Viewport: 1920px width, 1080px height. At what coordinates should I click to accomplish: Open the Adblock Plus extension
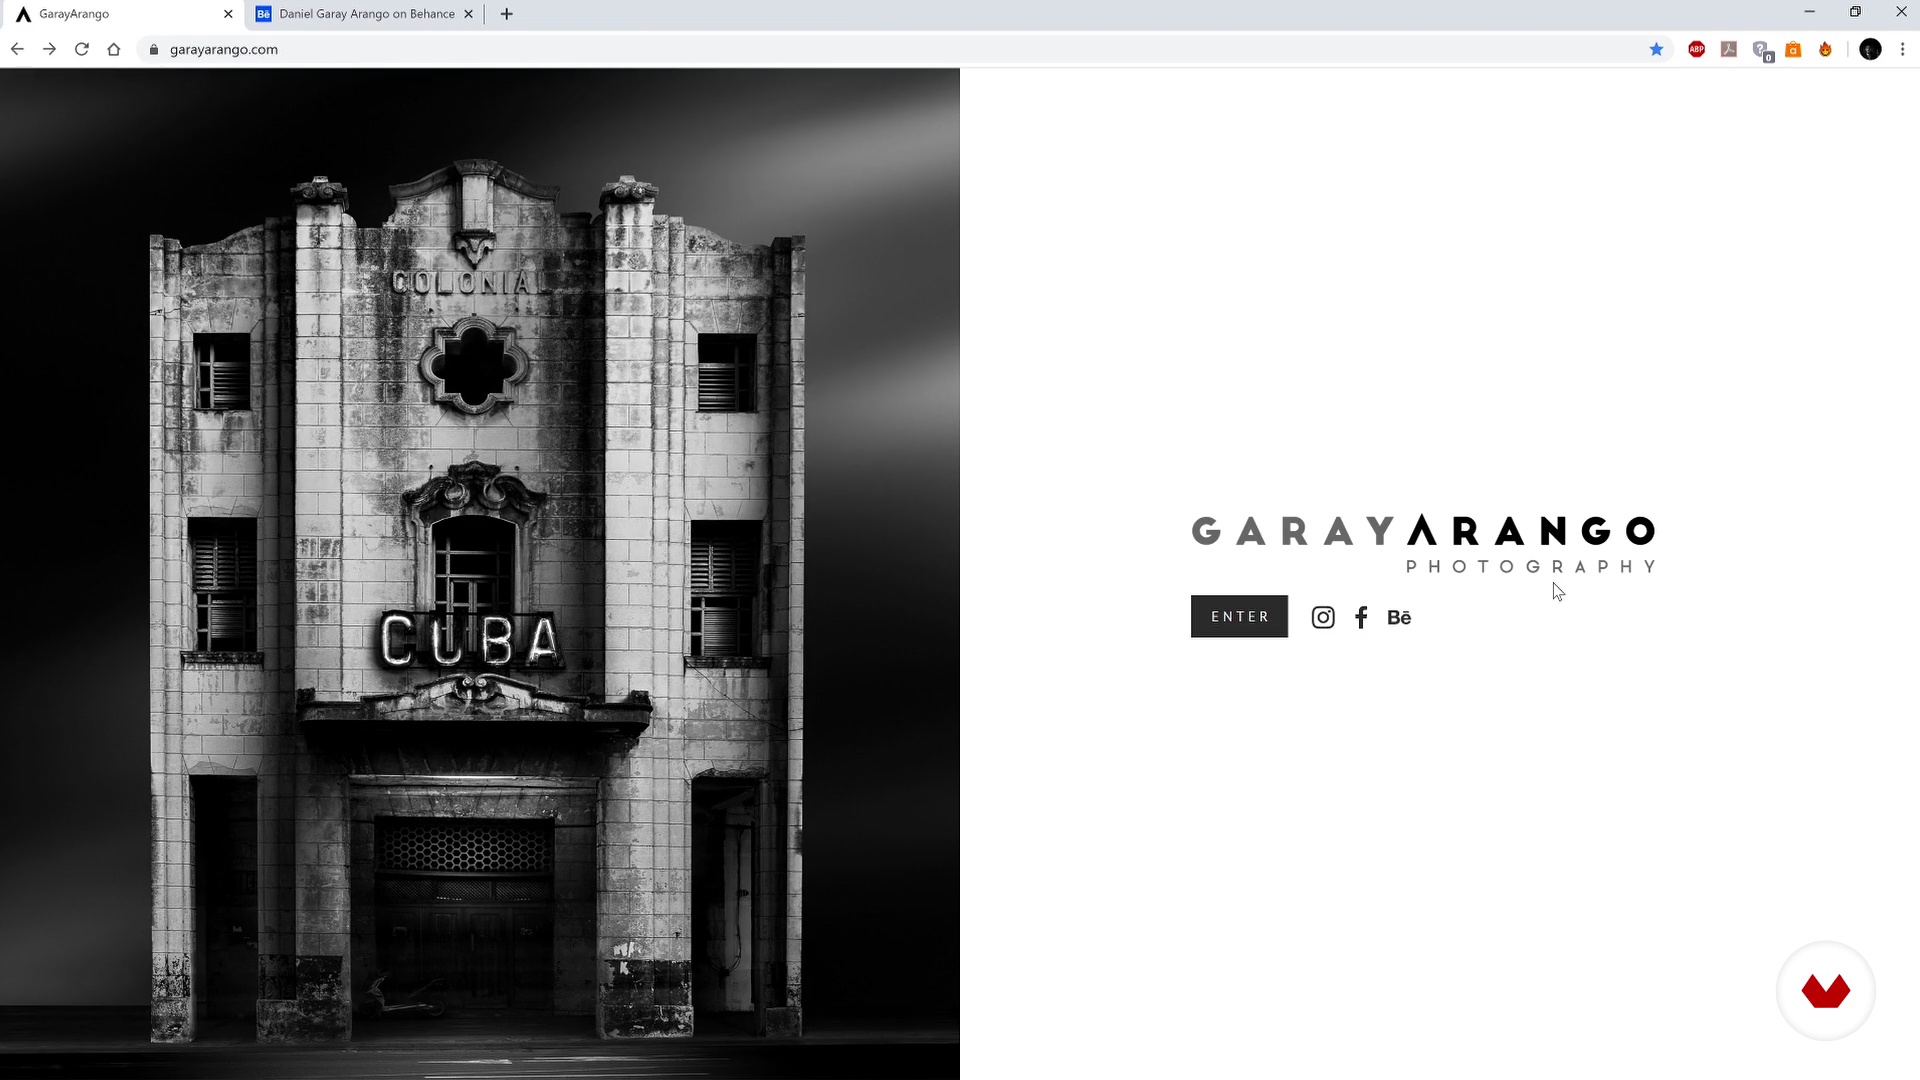1697,49
